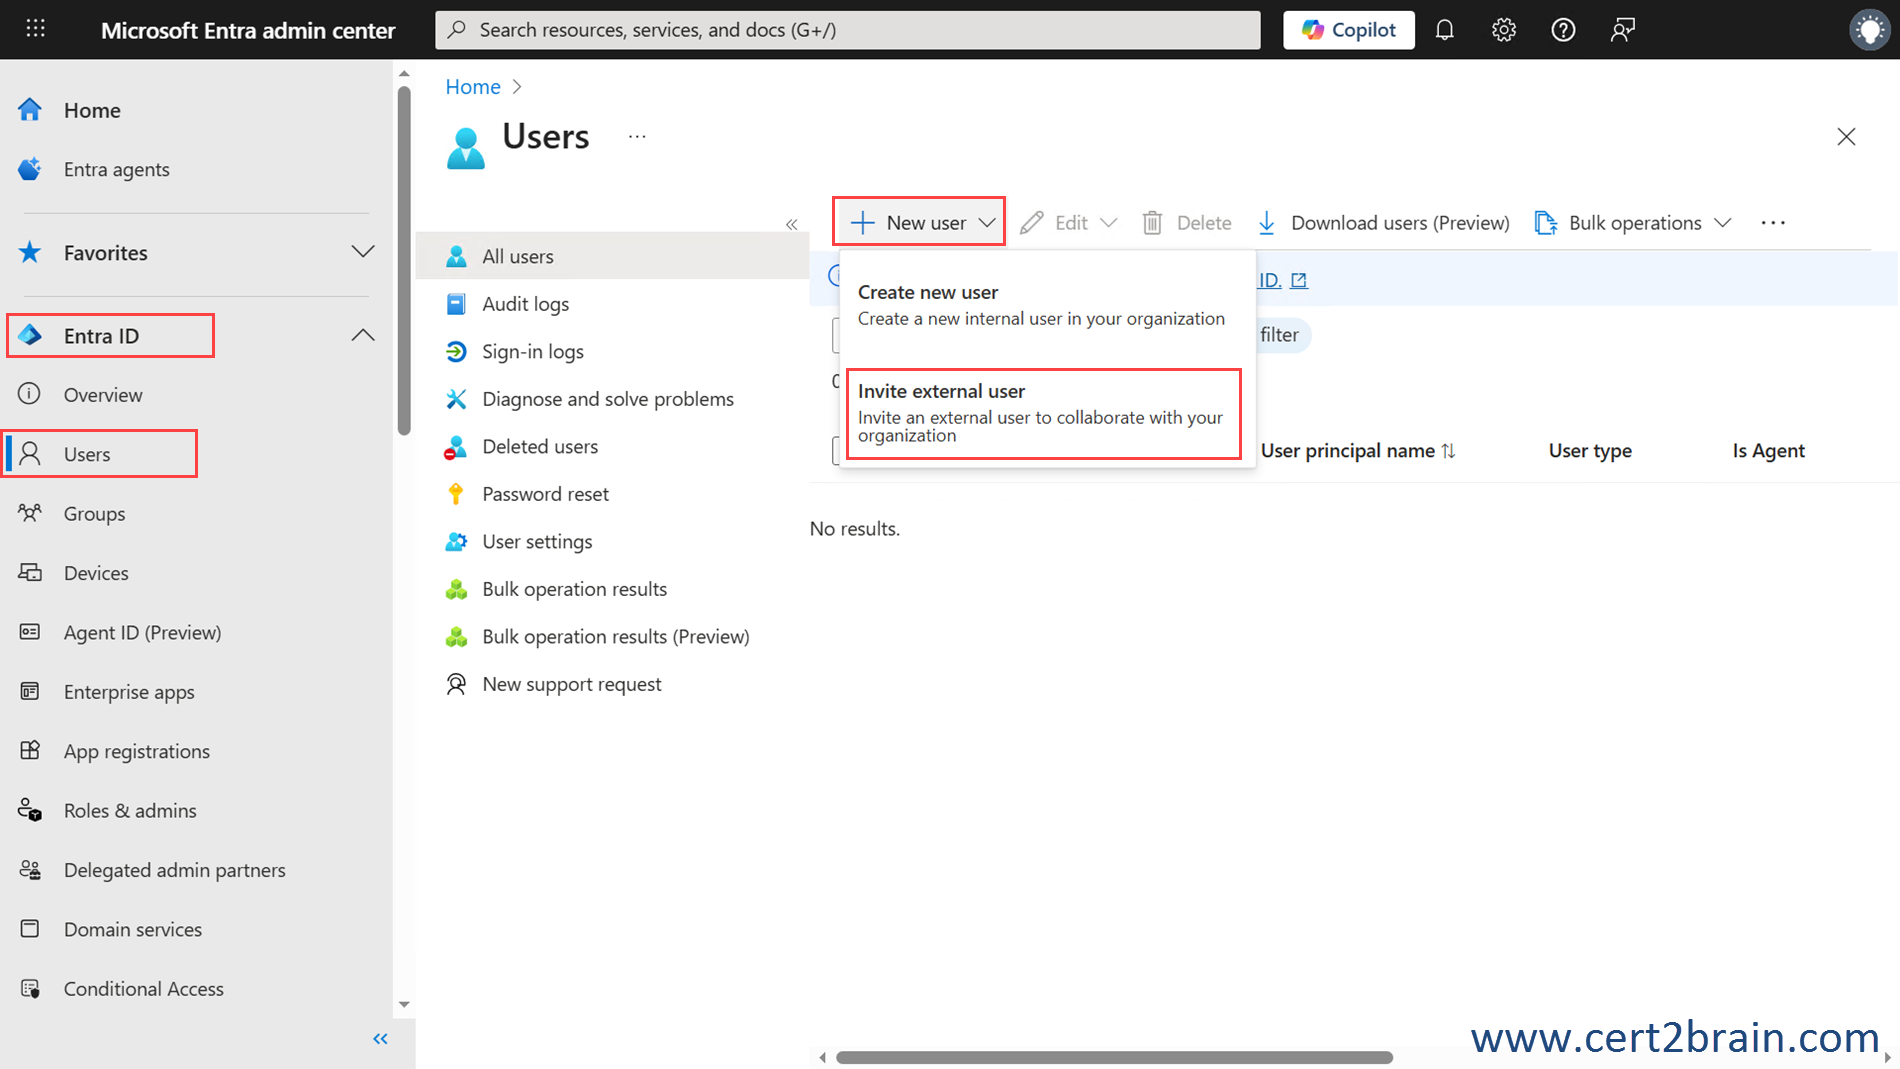1900x1069 pixels.
Task: Click the Copilot button
Action: pos(1348,30)
